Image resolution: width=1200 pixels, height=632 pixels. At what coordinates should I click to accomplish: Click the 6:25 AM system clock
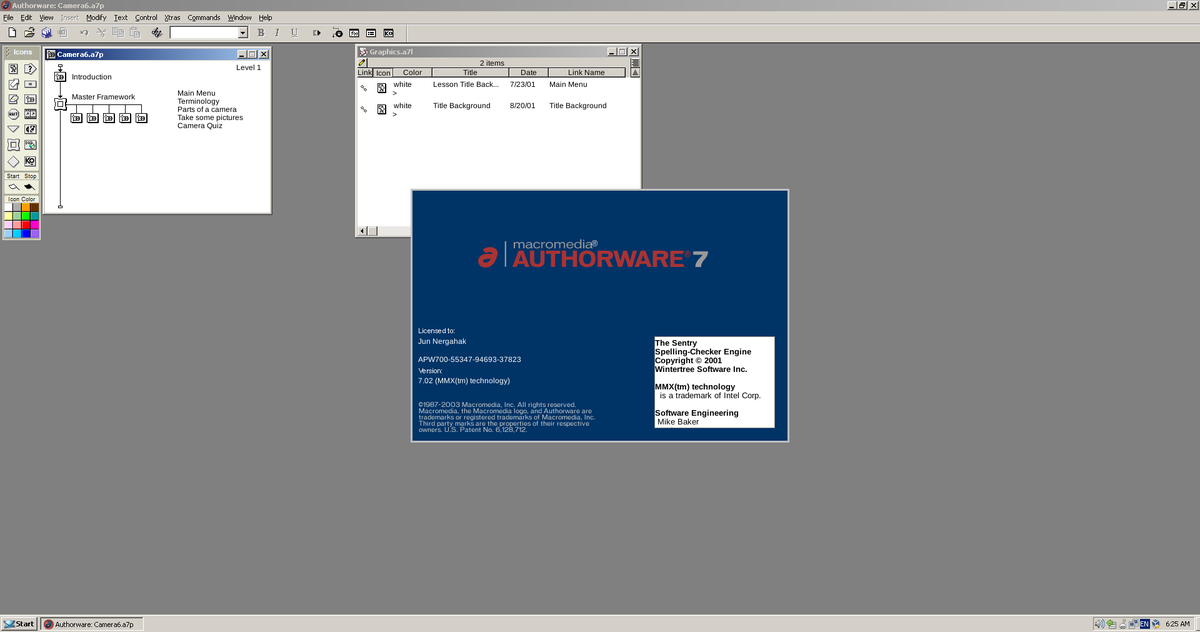[1178, 624]
